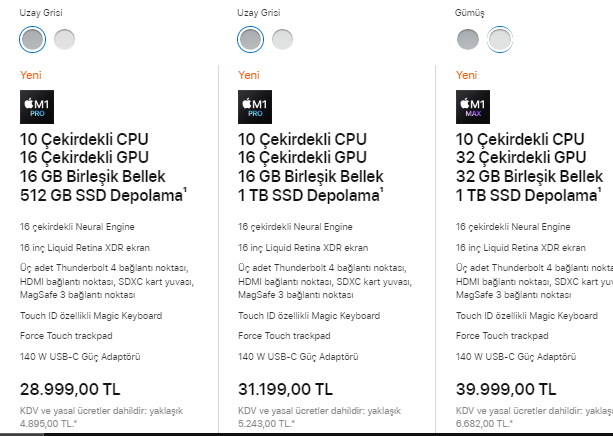The width and height of the screenshot is (613, 436).
Task: Click the M1 Pro chip icon for 512 GB model
Action: pos(36,107)
